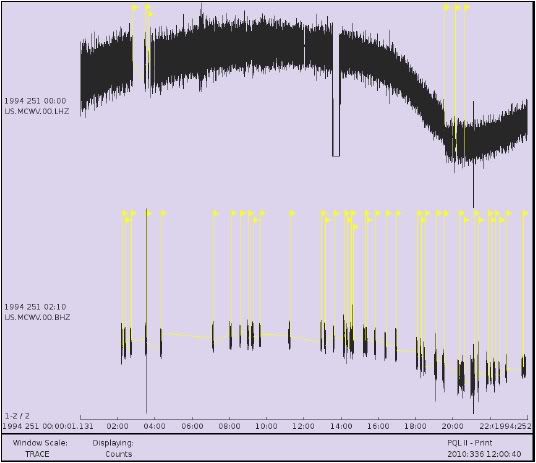Click the rectangular data gap near 14:00

pos(336,94)
